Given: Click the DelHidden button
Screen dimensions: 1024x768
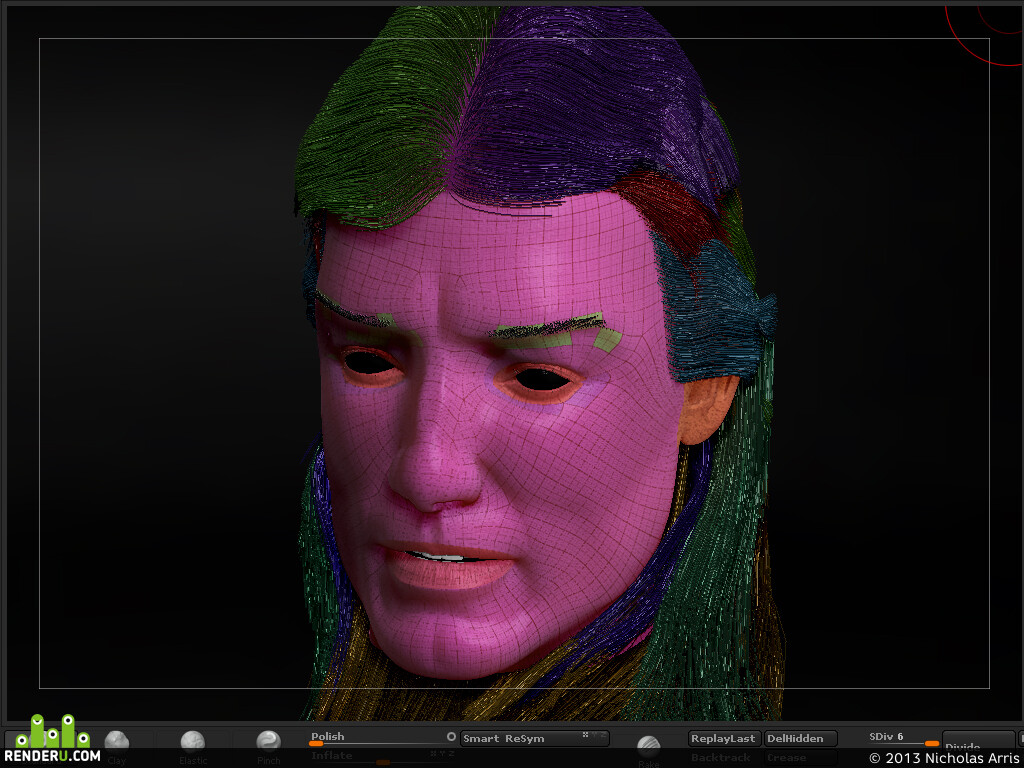Looking at the screenshot, I should (x=801, y=738).
